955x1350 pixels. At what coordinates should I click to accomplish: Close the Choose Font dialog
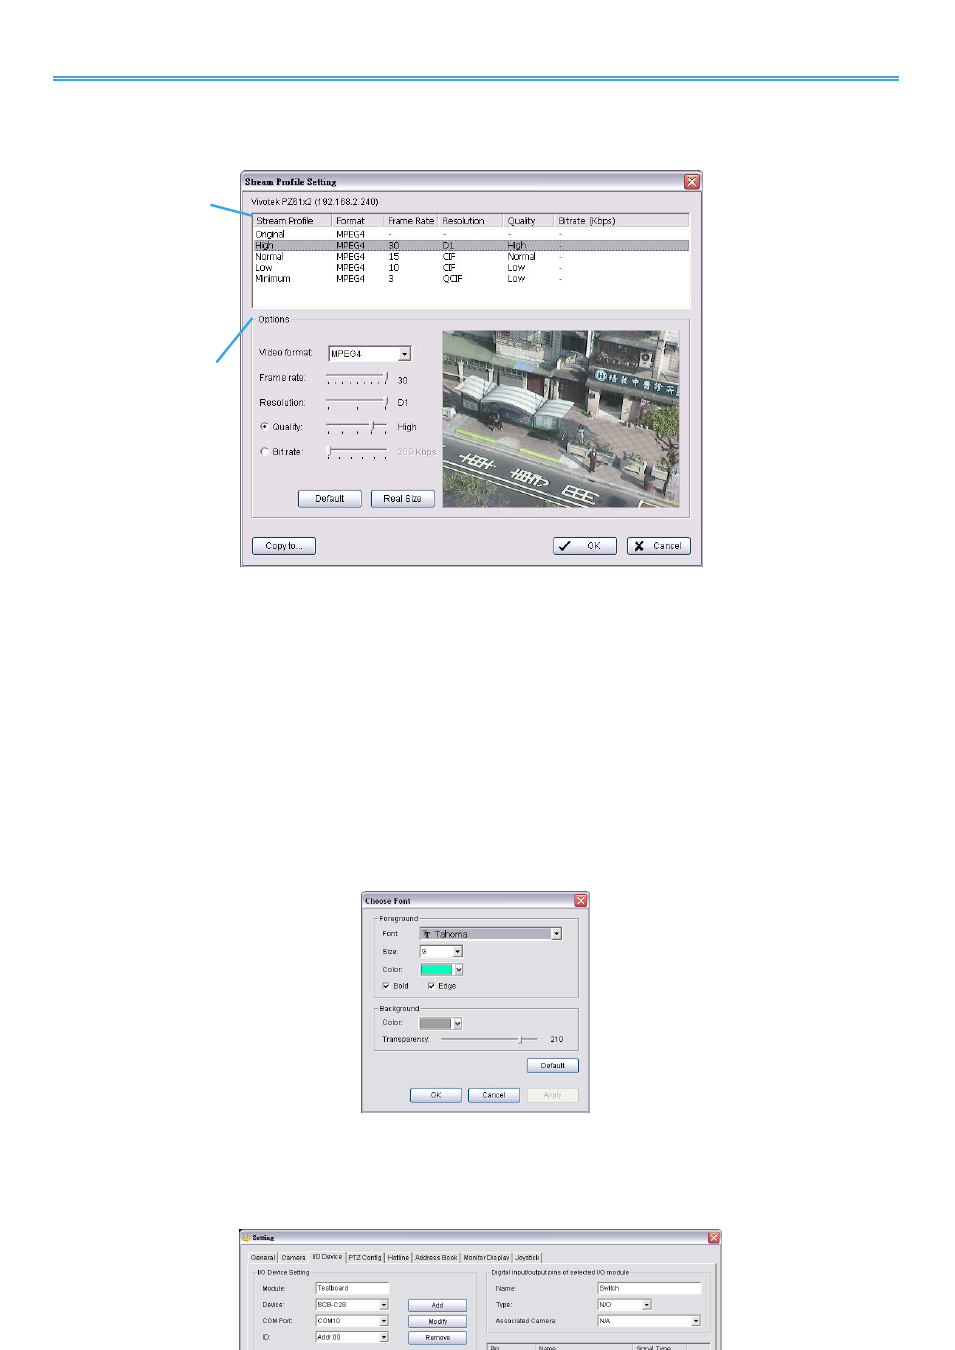coord(581,901)
